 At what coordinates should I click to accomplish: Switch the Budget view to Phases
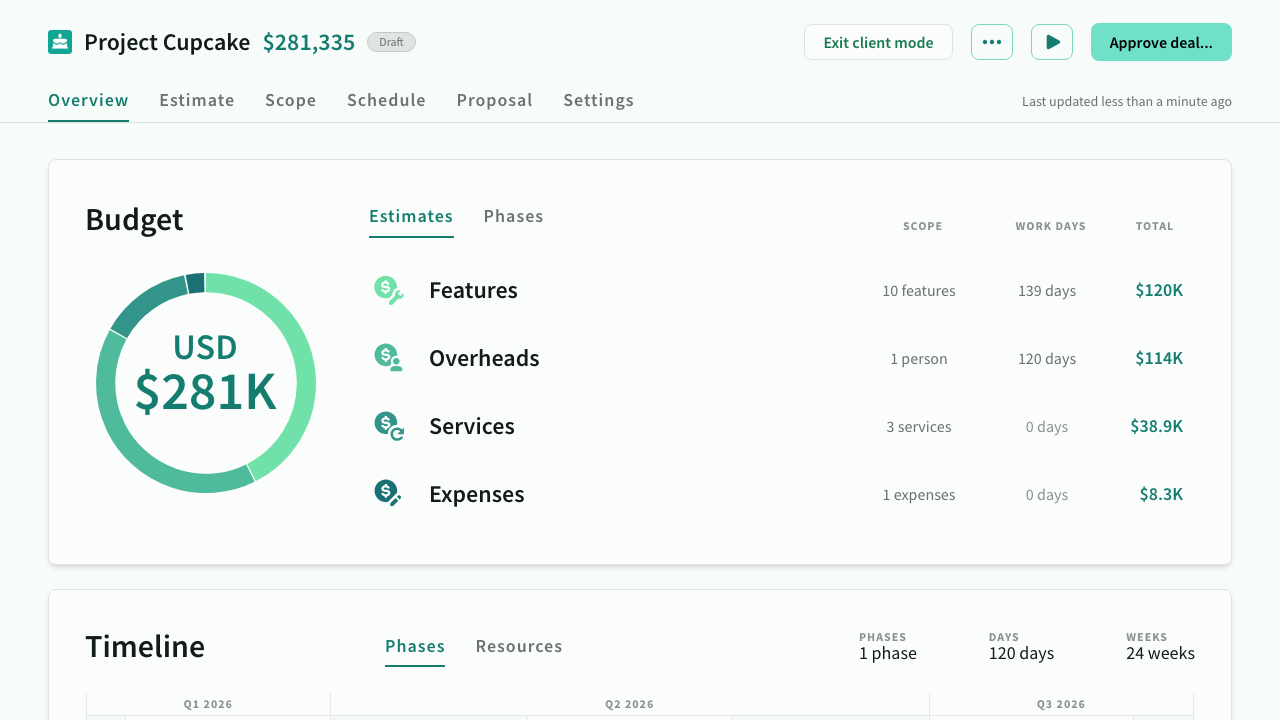[513, 216]
